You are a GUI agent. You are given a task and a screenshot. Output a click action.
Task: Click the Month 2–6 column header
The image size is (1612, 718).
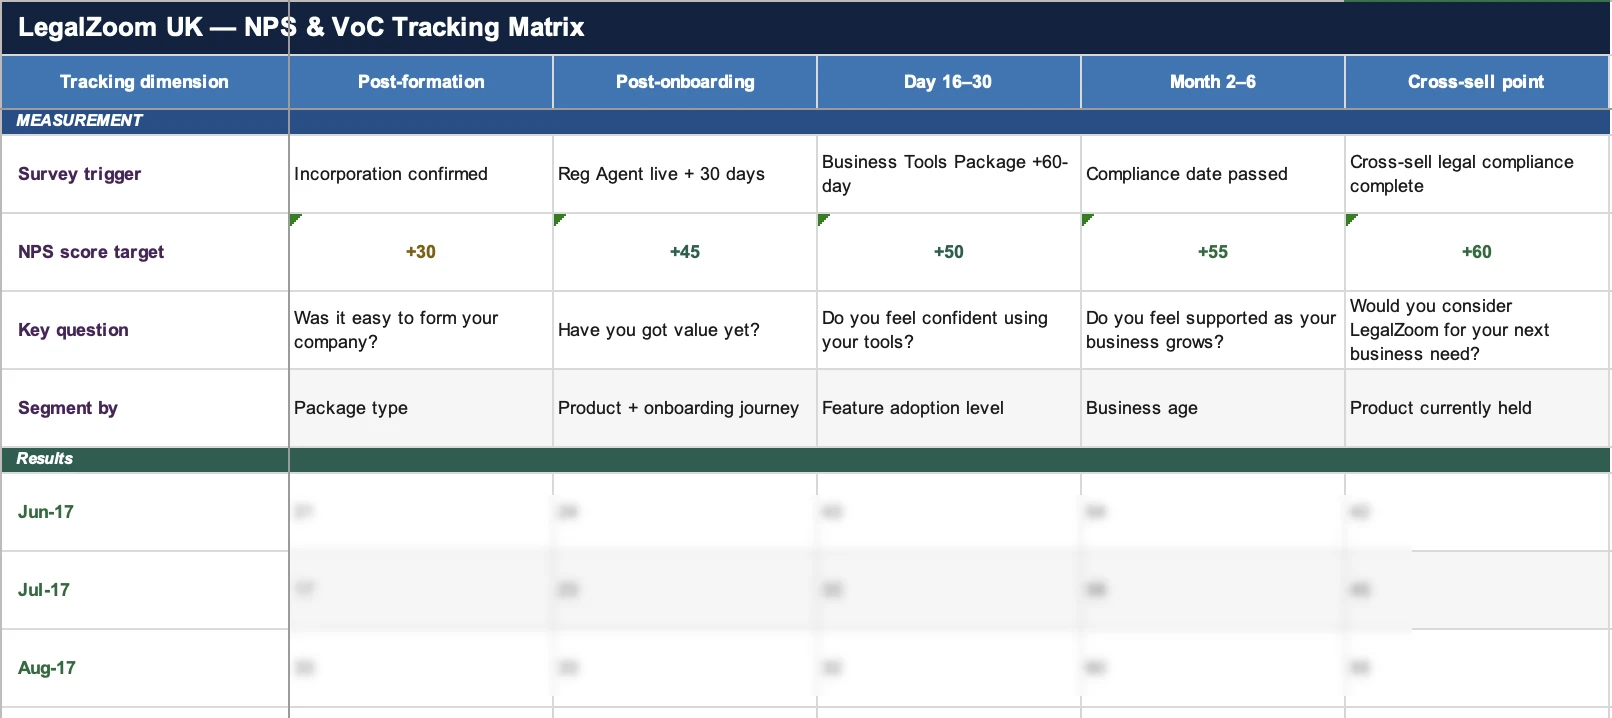(x=1212, y=82)
